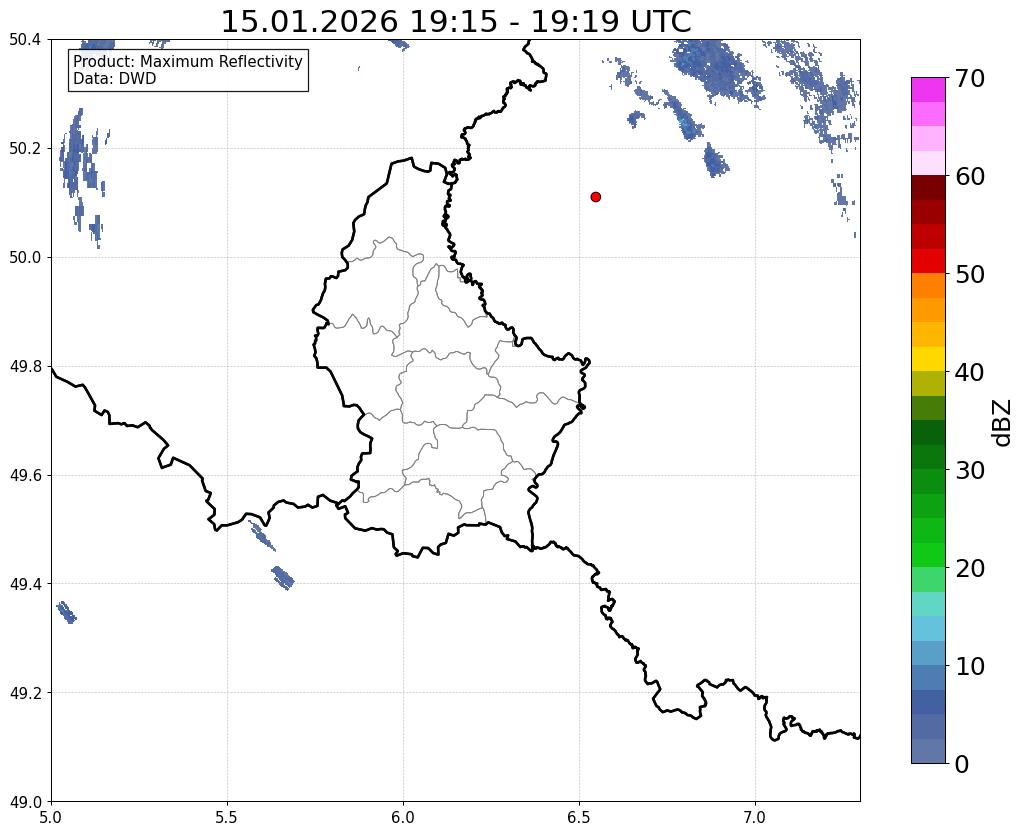Click the x-axis longitude label "7.0"

tap(756, 818)
